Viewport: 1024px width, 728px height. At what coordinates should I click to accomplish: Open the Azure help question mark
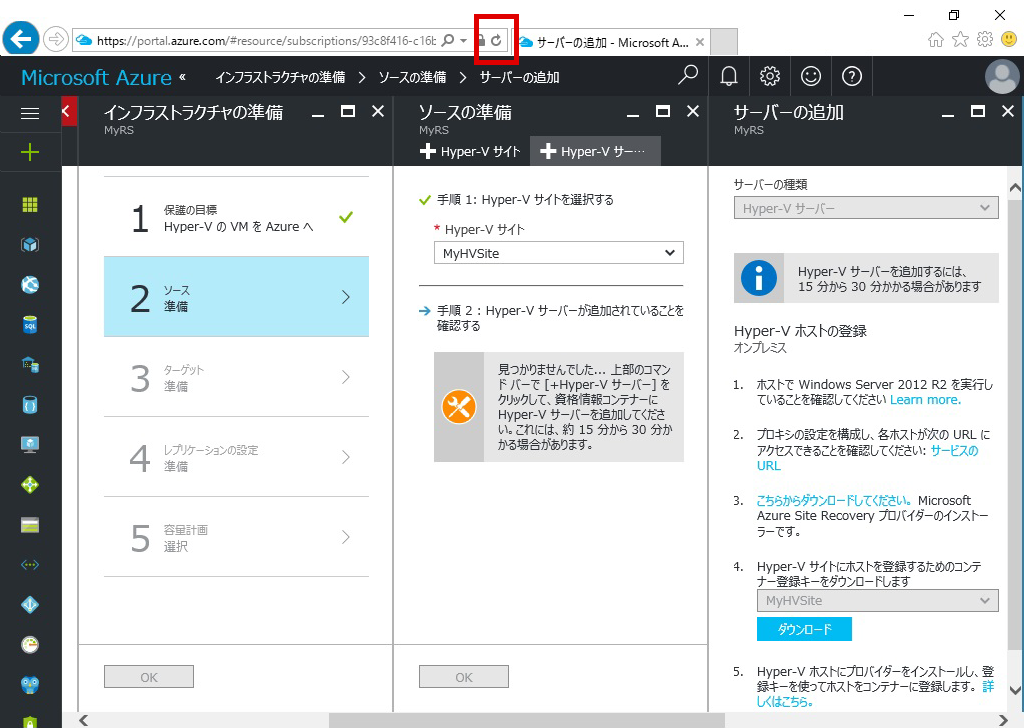pyautogui.click(x=852, y=76)
